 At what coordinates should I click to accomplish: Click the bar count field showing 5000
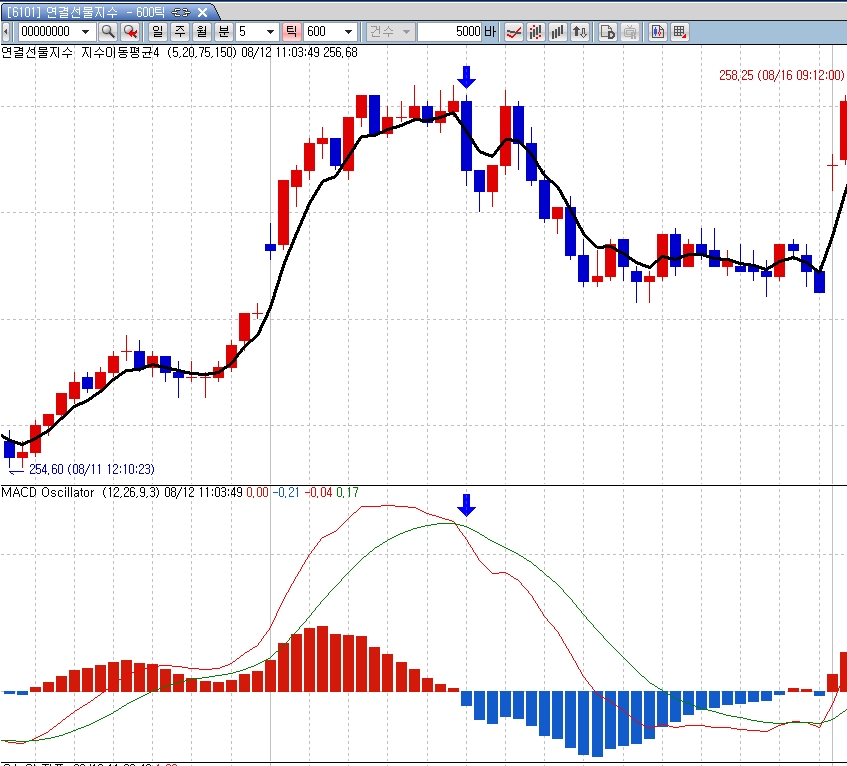449,32
